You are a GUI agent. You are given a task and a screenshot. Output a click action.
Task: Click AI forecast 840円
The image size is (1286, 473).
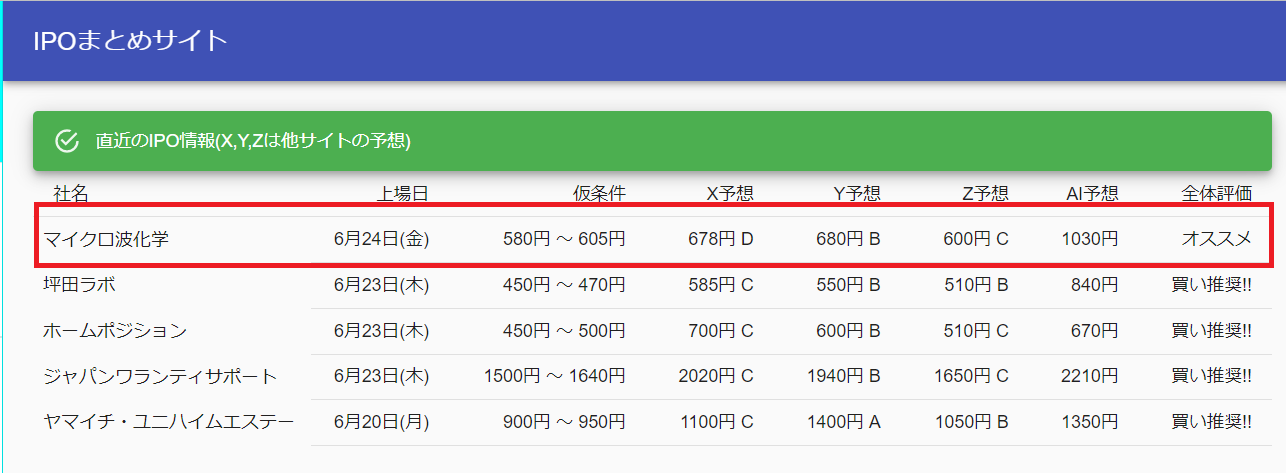click(x=1095, y=285)
